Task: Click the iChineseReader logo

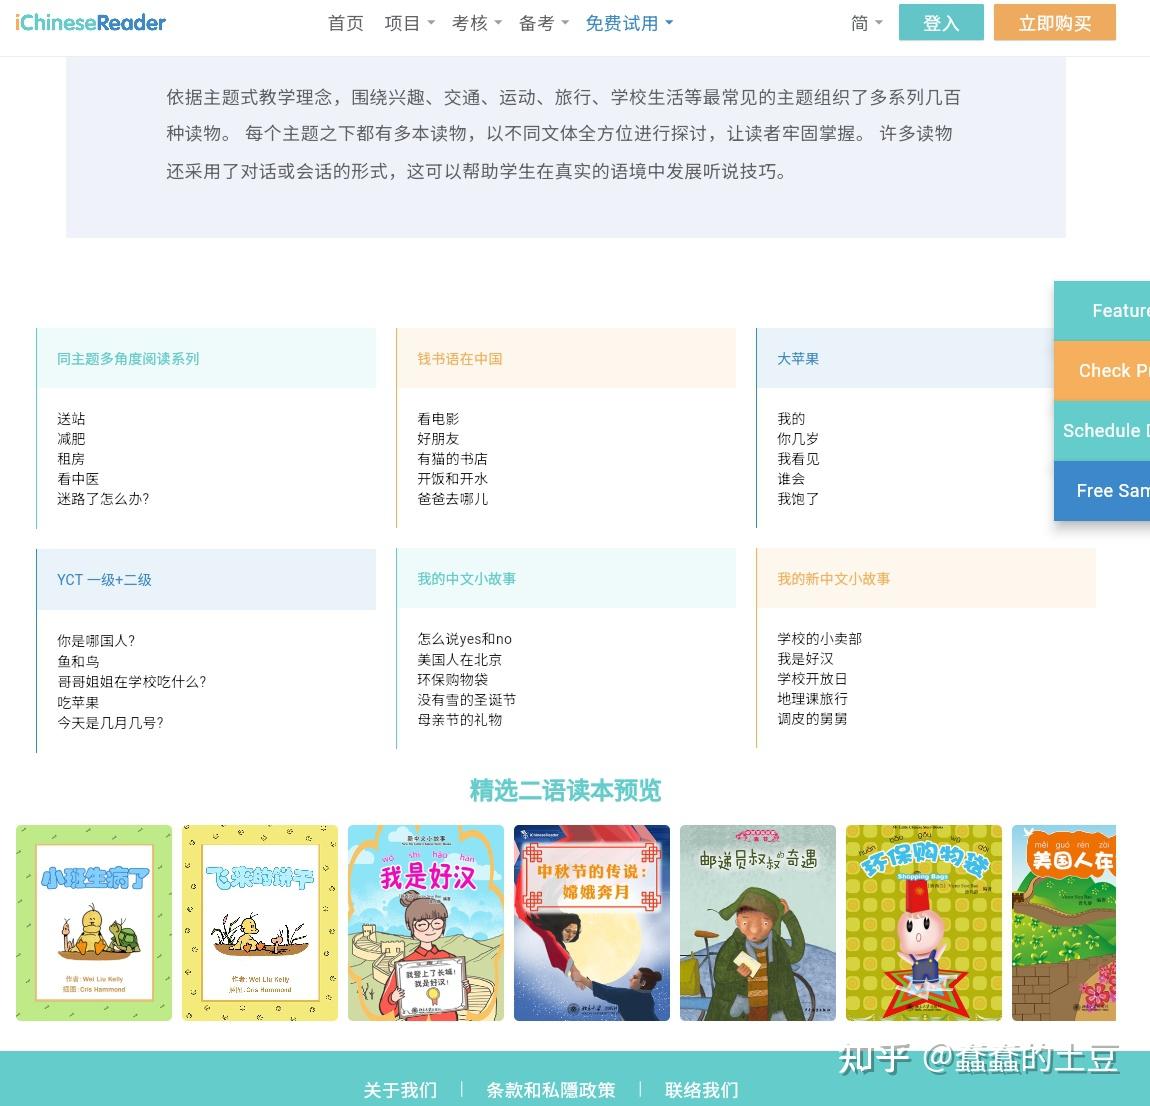Action: 89,22
